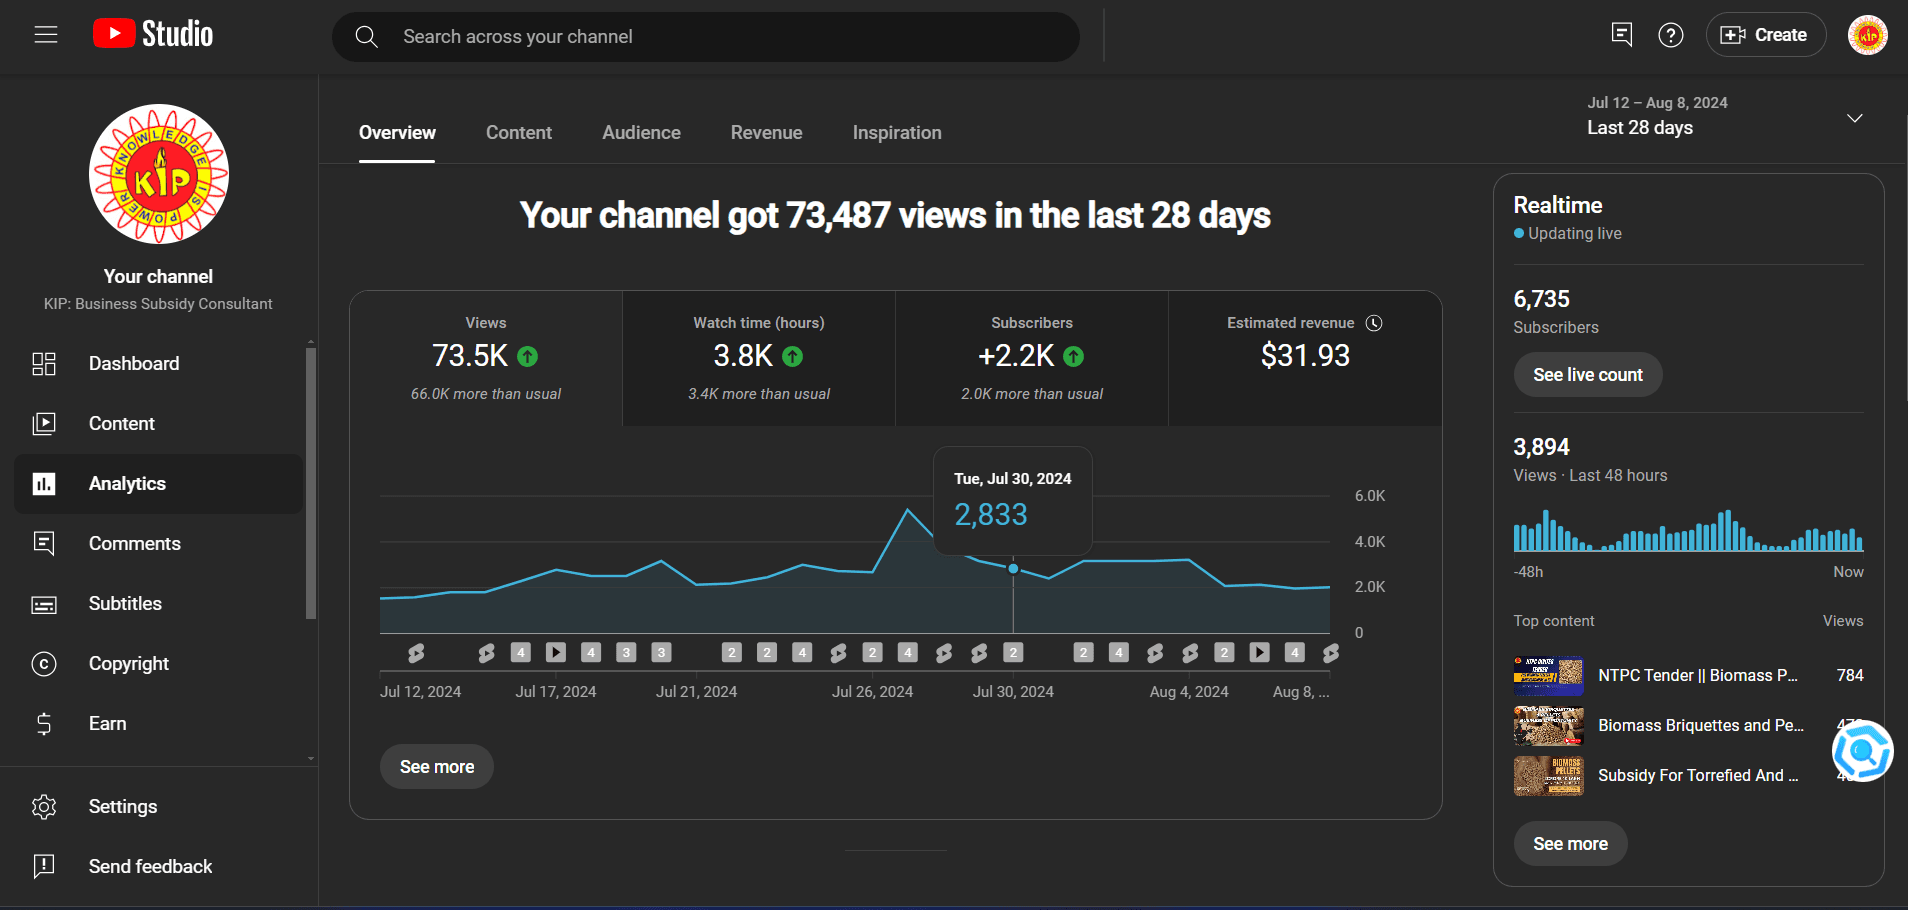Image resolution: width=1908 pixels, height=910 pixels.
Task: Select the Estimated revenue card
Action: (1305, 358)
